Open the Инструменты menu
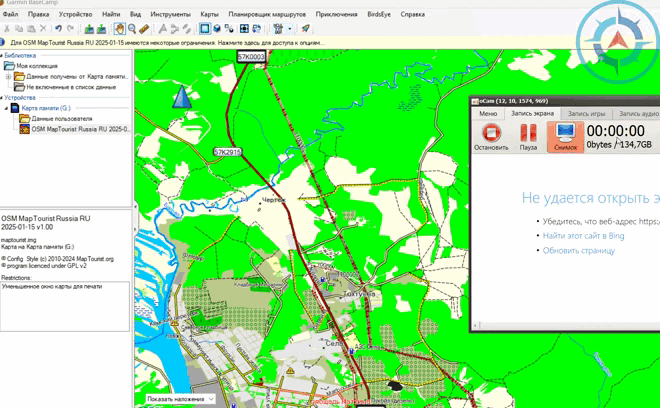660x408 pixels. pyautogui.click(x=170, y=14)
